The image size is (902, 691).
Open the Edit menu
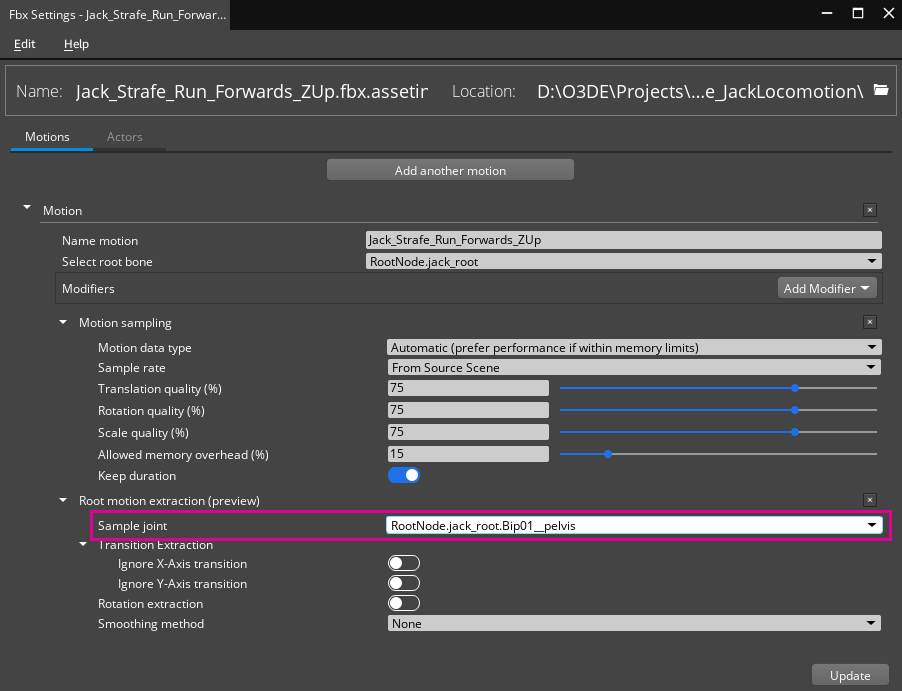(x=24, y=44)
